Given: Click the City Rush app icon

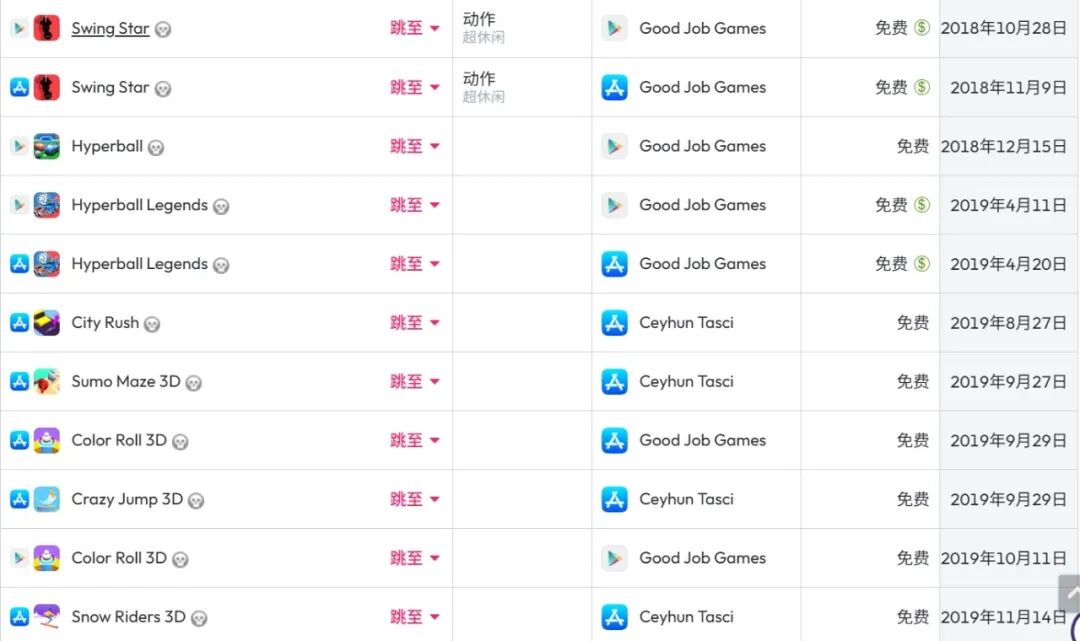Looking at the screenshot, I should coord(47,322).
